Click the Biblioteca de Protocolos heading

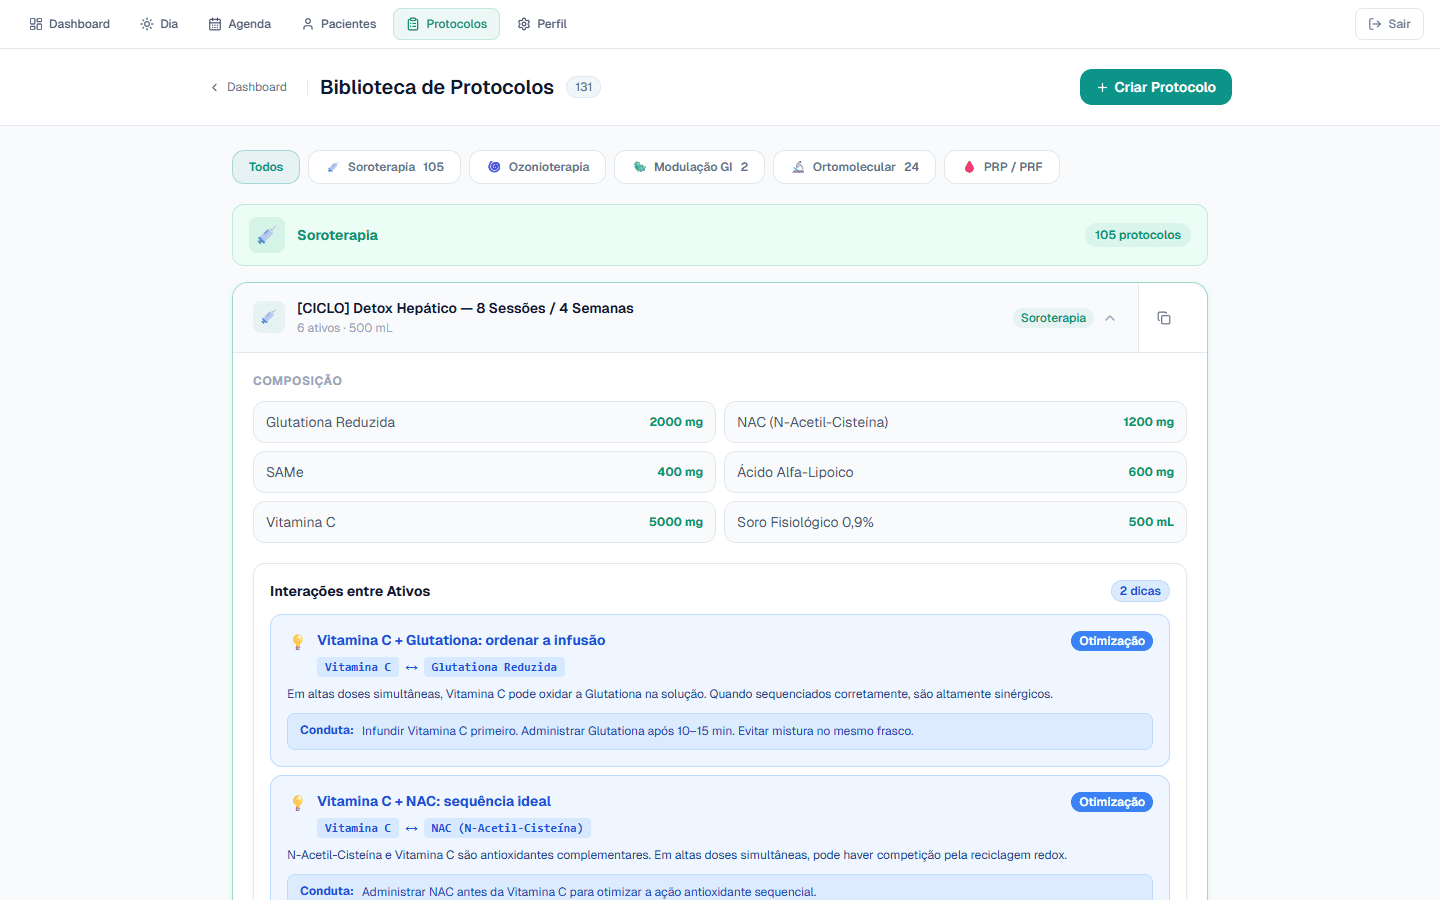point(437,87)
